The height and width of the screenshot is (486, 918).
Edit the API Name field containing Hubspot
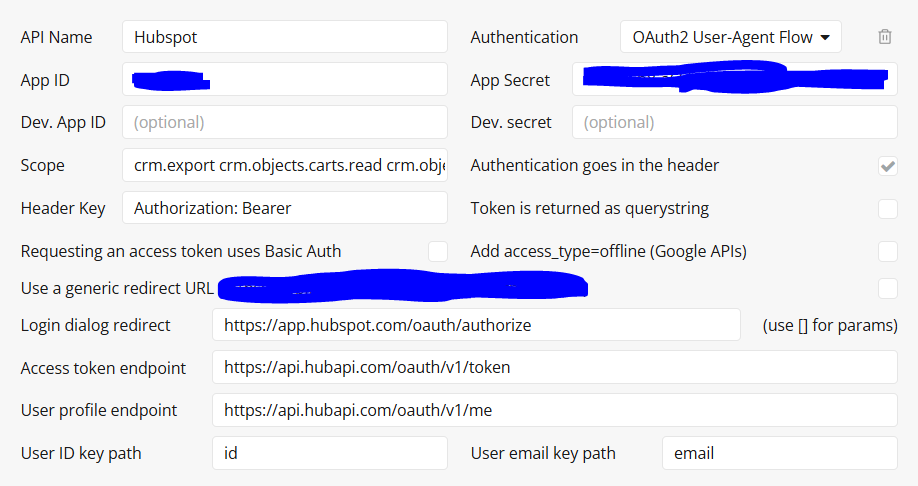pos(285,37)
